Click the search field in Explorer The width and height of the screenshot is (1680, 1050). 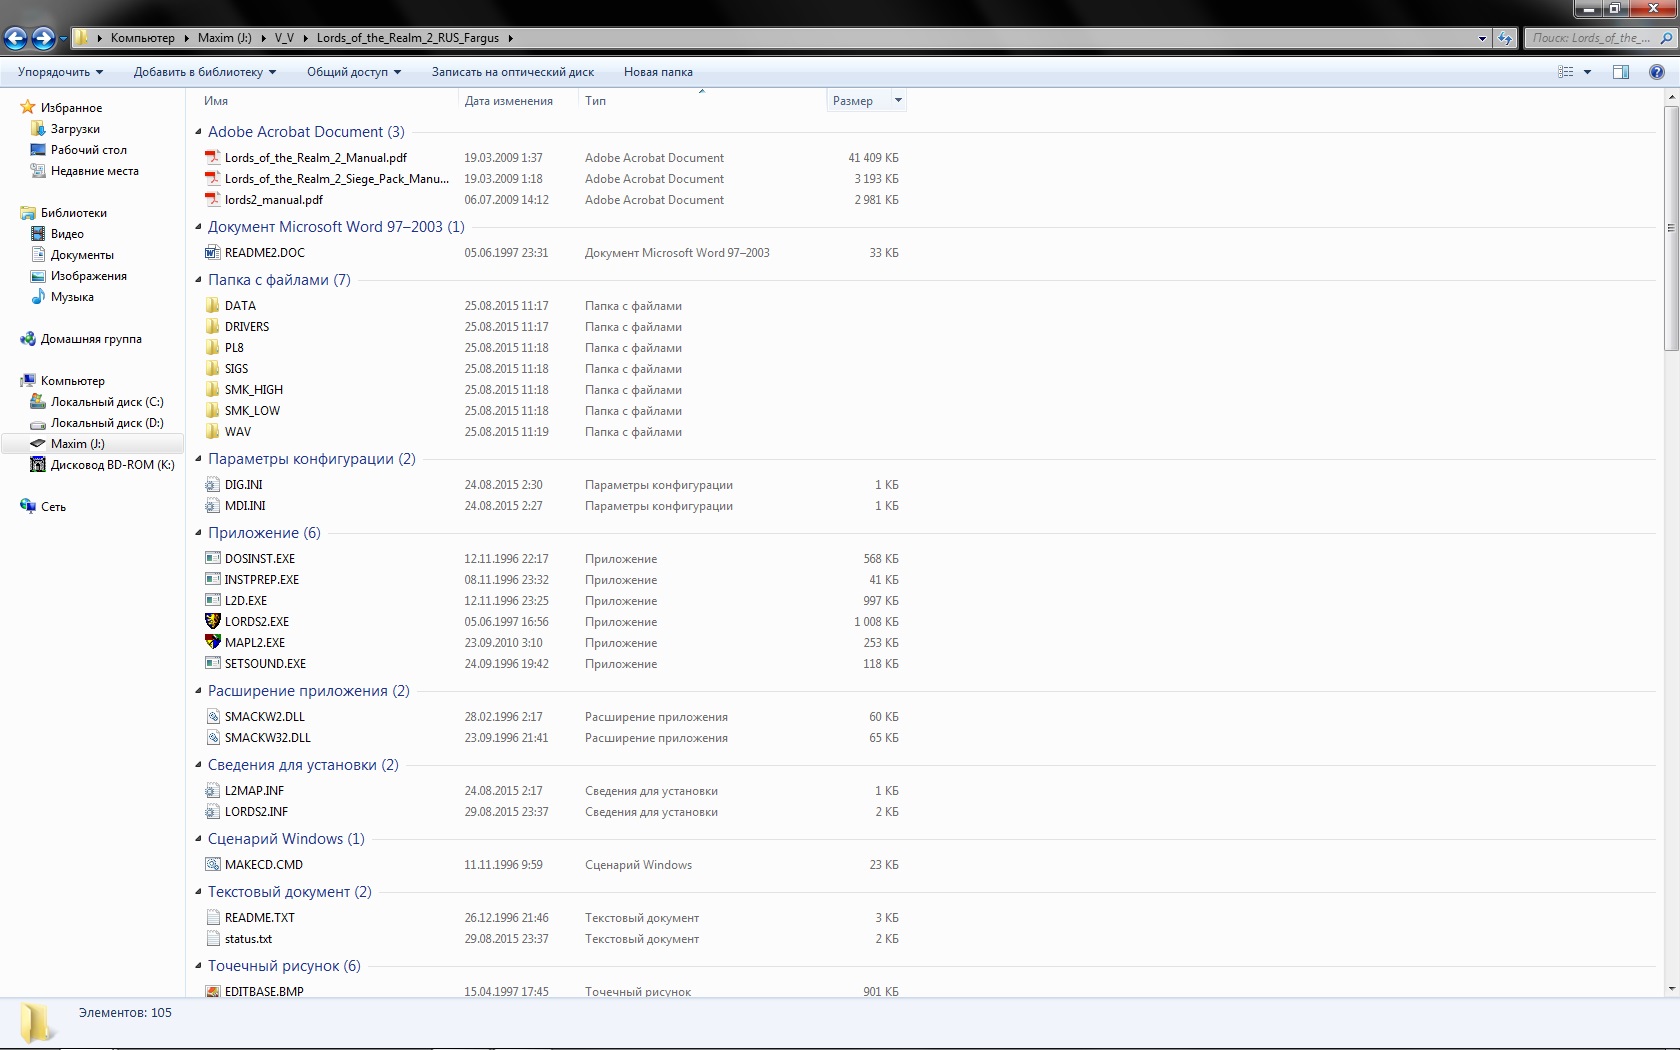coord(1590,38)
